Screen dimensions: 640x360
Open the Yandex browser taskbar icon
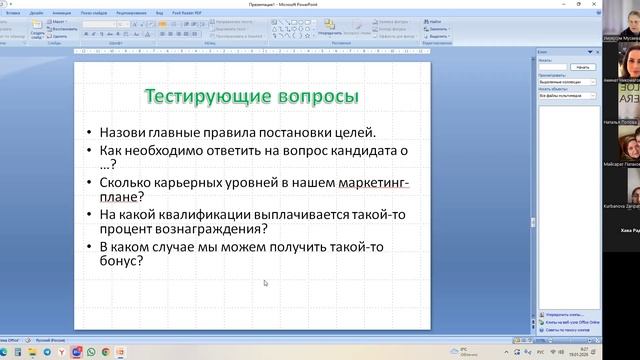point(62,352)
